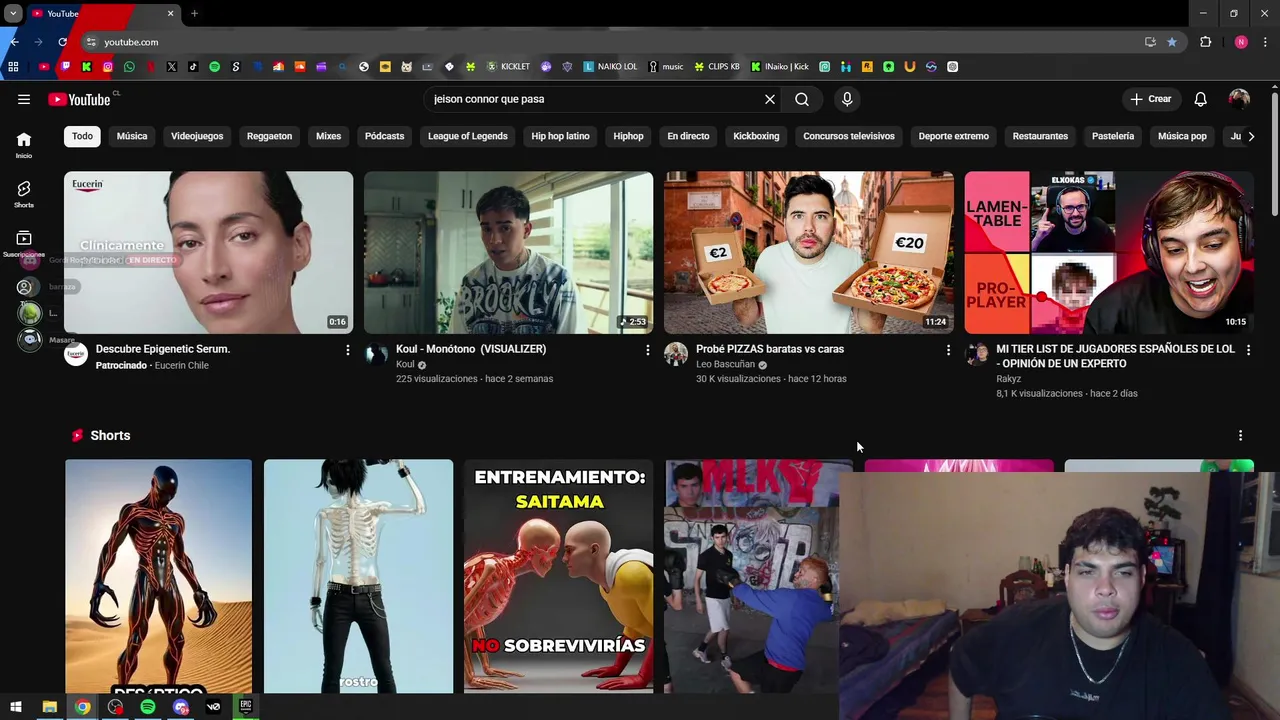Open OBS from the taskbar
The width and height of the screenshot is (1280, 720).
point(115,707)
